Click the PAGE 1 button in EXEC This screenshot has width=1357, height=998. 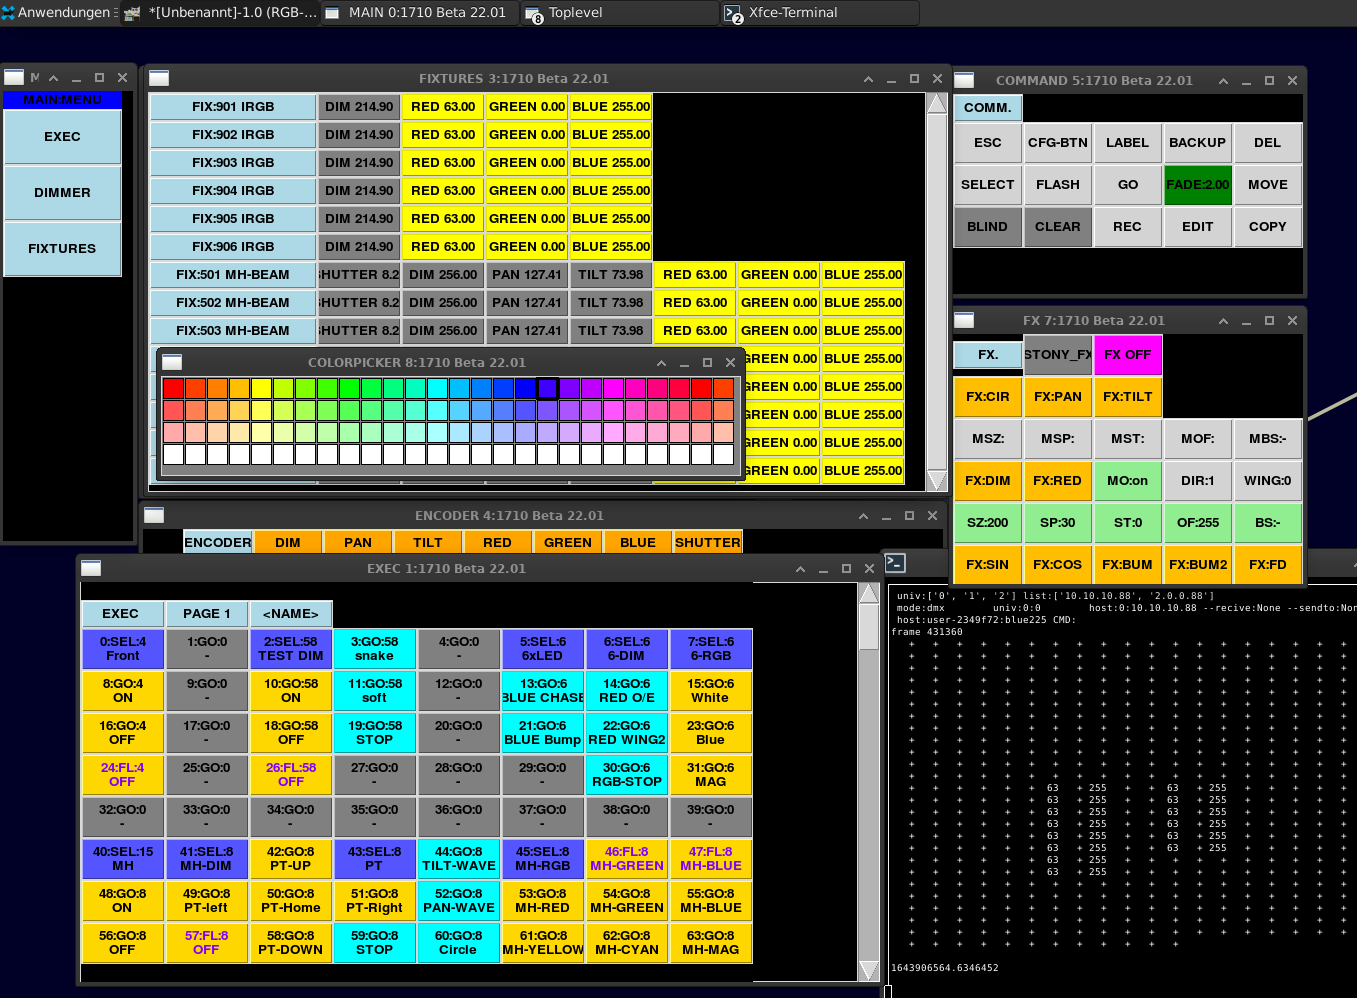tap(207, 614)
